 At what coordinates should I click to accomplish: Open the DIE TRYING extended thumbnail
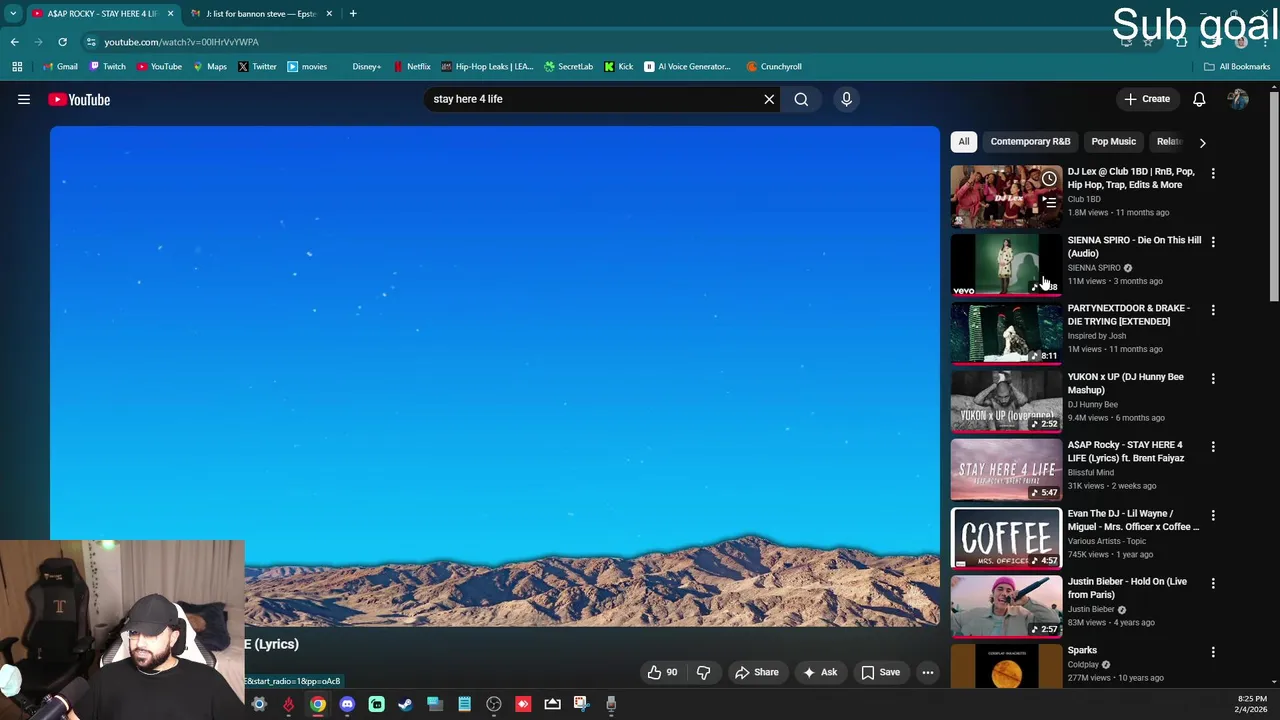(x=1006, y=333)
